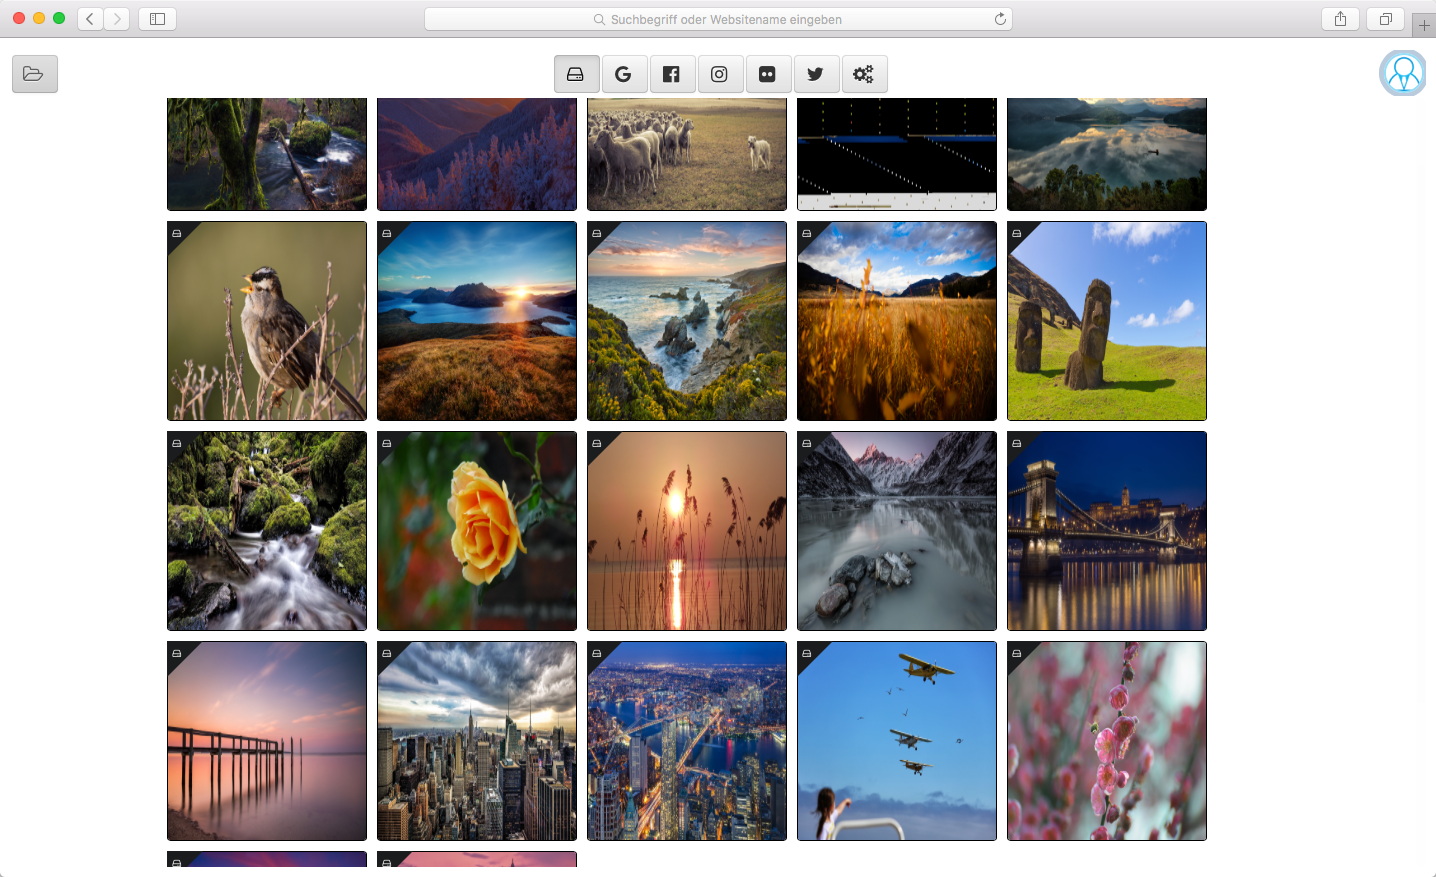1436x877 pixels.
Task: Click the address search field
Action: 718,19
